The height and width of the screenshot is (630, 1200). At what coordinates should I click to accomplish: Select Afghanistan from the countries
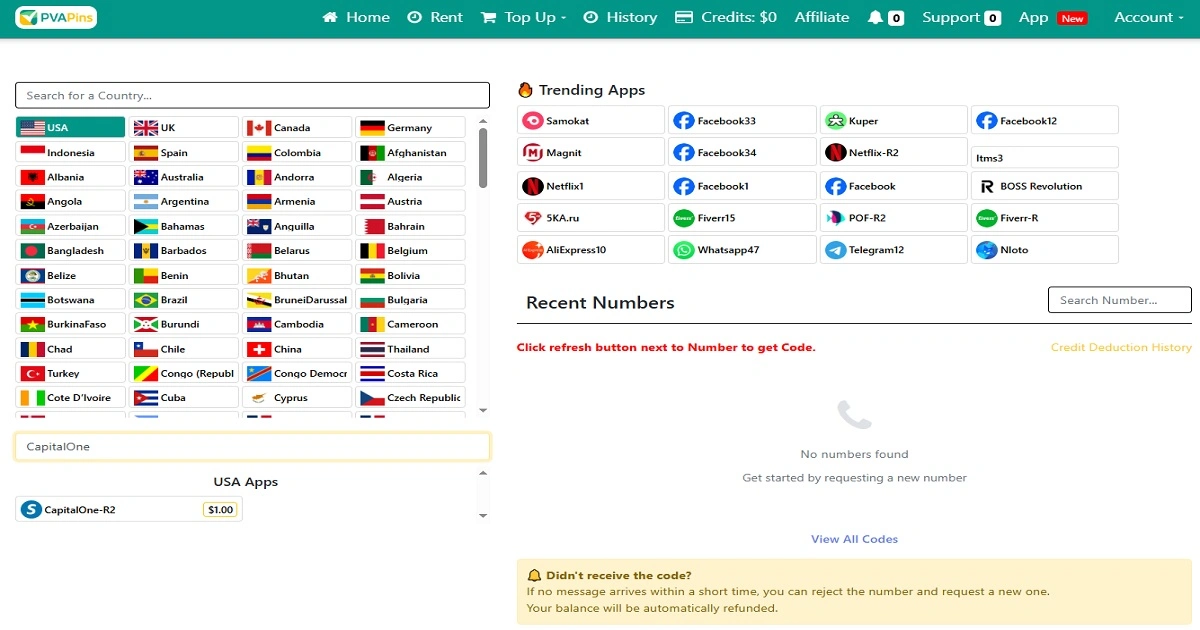pyautogui.click(x=410, y=152)
